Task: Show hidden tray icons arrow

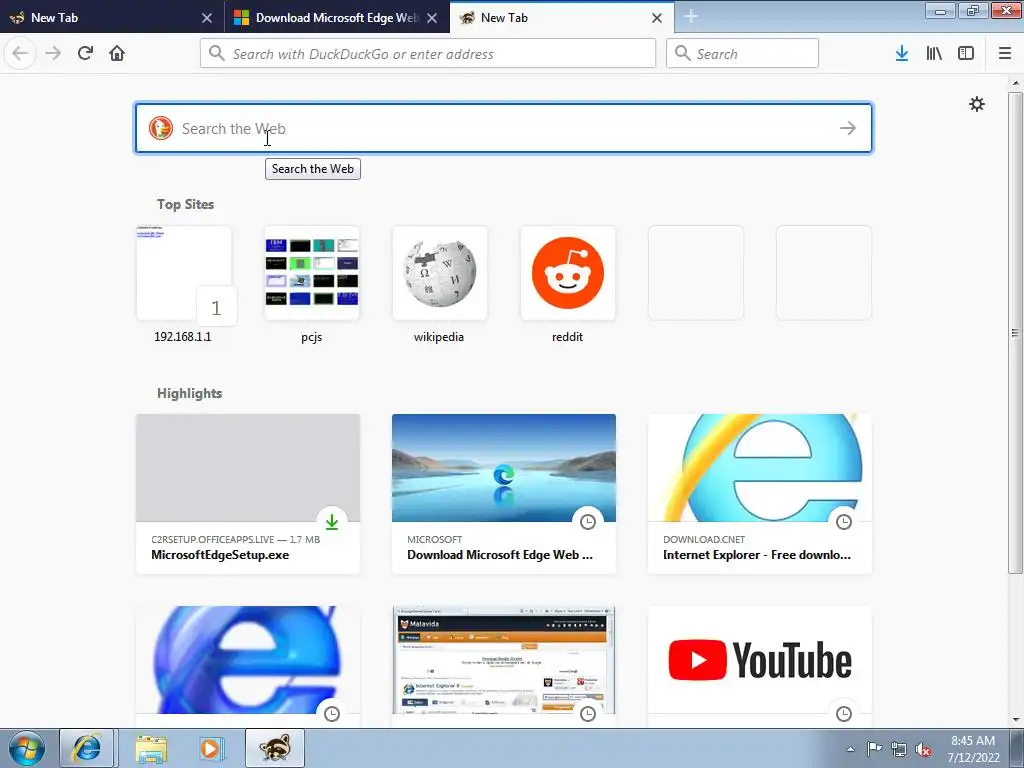Action: pos(850,749)
